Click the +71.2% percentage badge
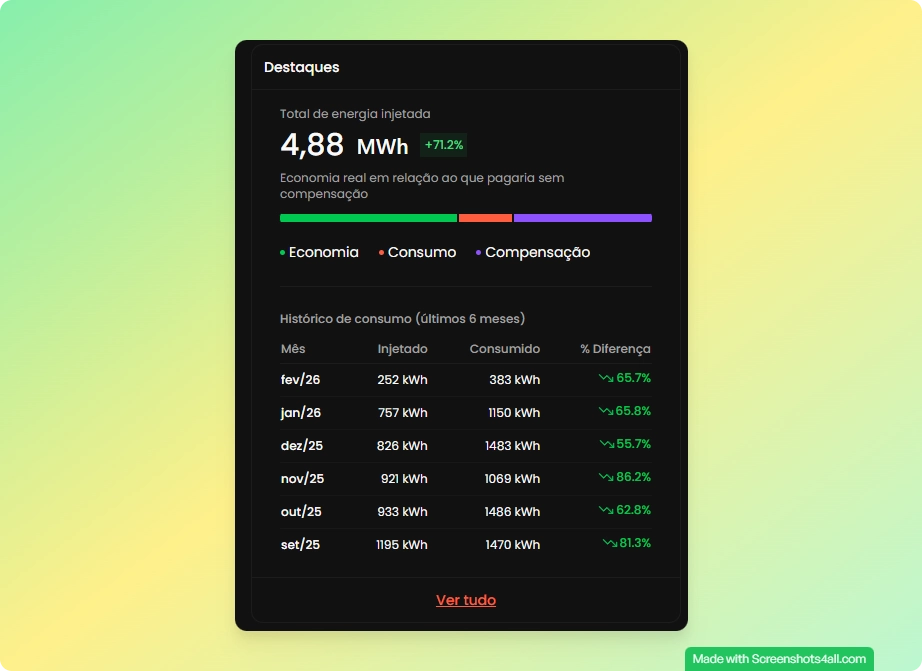Viewport: 922px width, 671px height. pyautogui.click(x=444, y=145)
